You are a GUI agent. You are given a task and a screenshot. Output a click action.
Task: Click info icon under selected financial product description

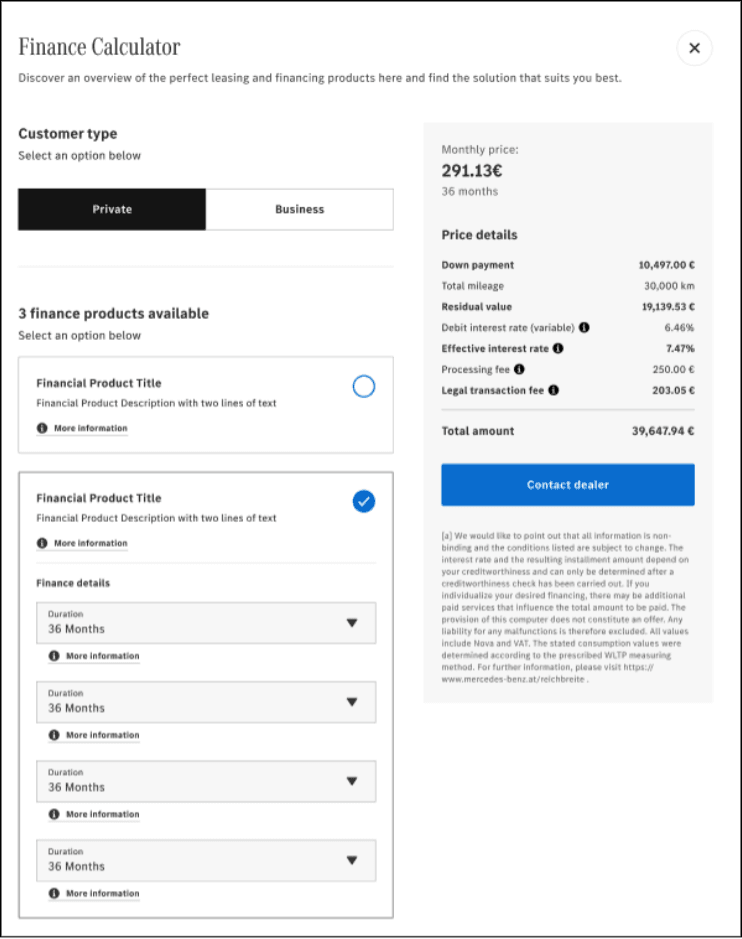[x=42, y=543]
